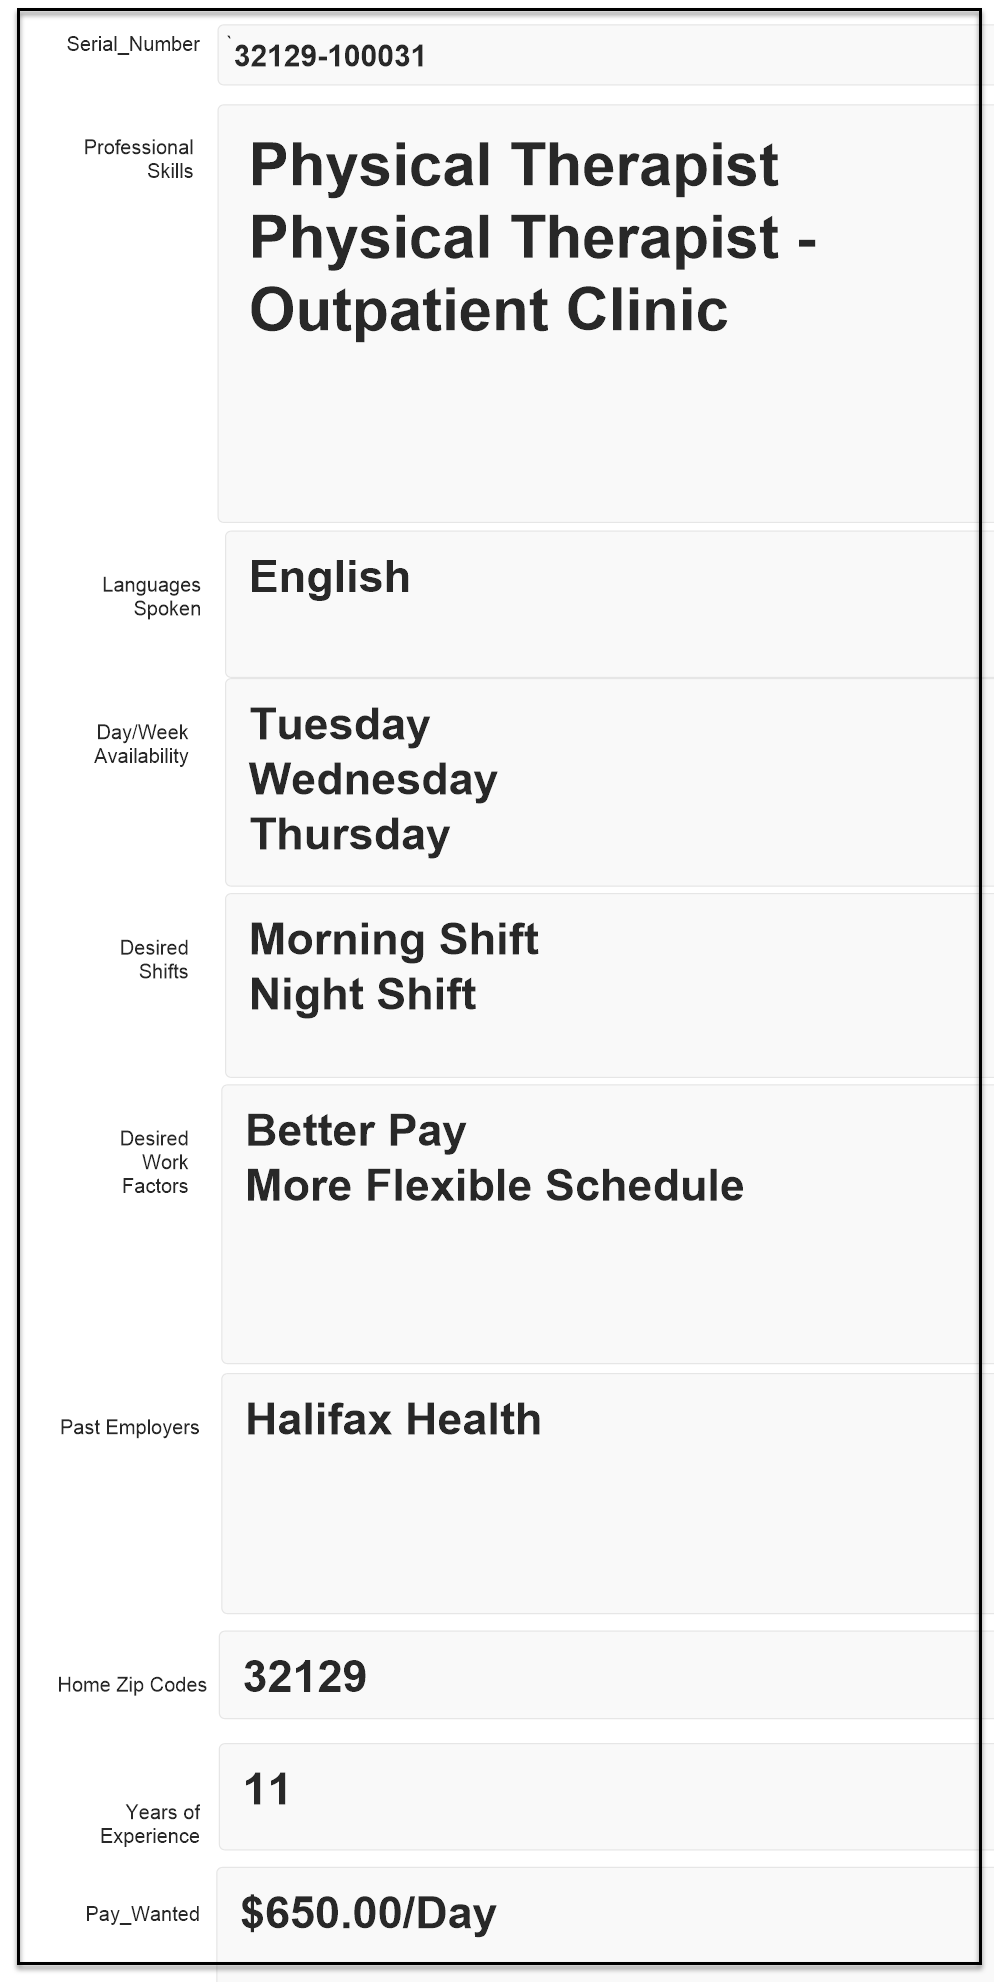Click the Languages Spoken label
The image size is (994, 1982).
click(152, 597)
